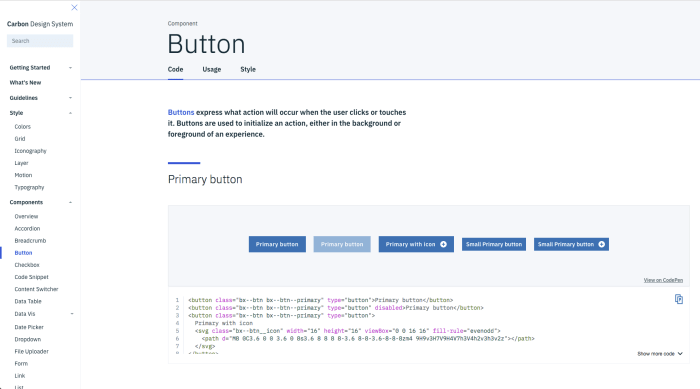This screenshot has height=389, width=700.
Task: Collapse the Style section in sidebar
Action: point(41,113)
